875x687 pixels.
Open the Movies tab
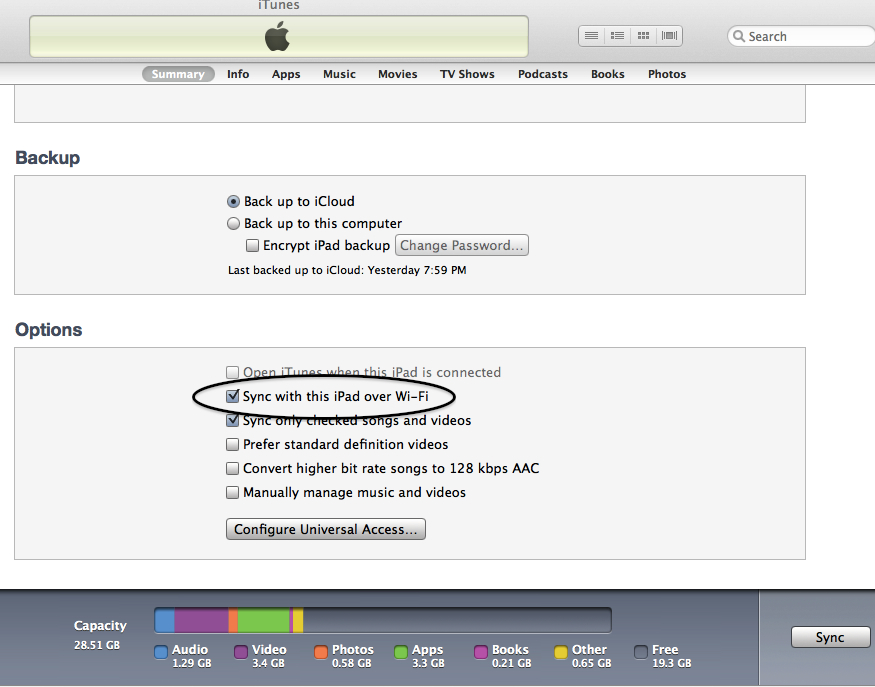click(397, 74)
